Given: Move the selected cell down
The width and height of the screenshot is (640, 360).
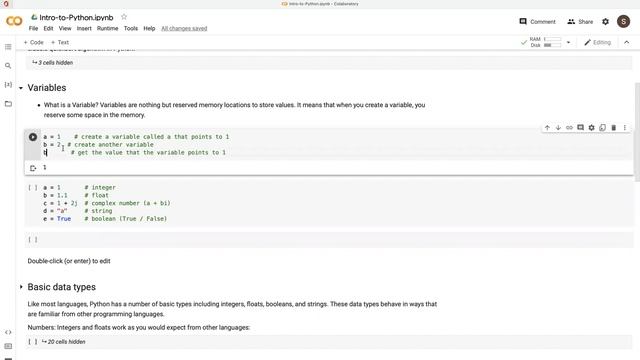Looking at the screenshot, I should [558, 128].
